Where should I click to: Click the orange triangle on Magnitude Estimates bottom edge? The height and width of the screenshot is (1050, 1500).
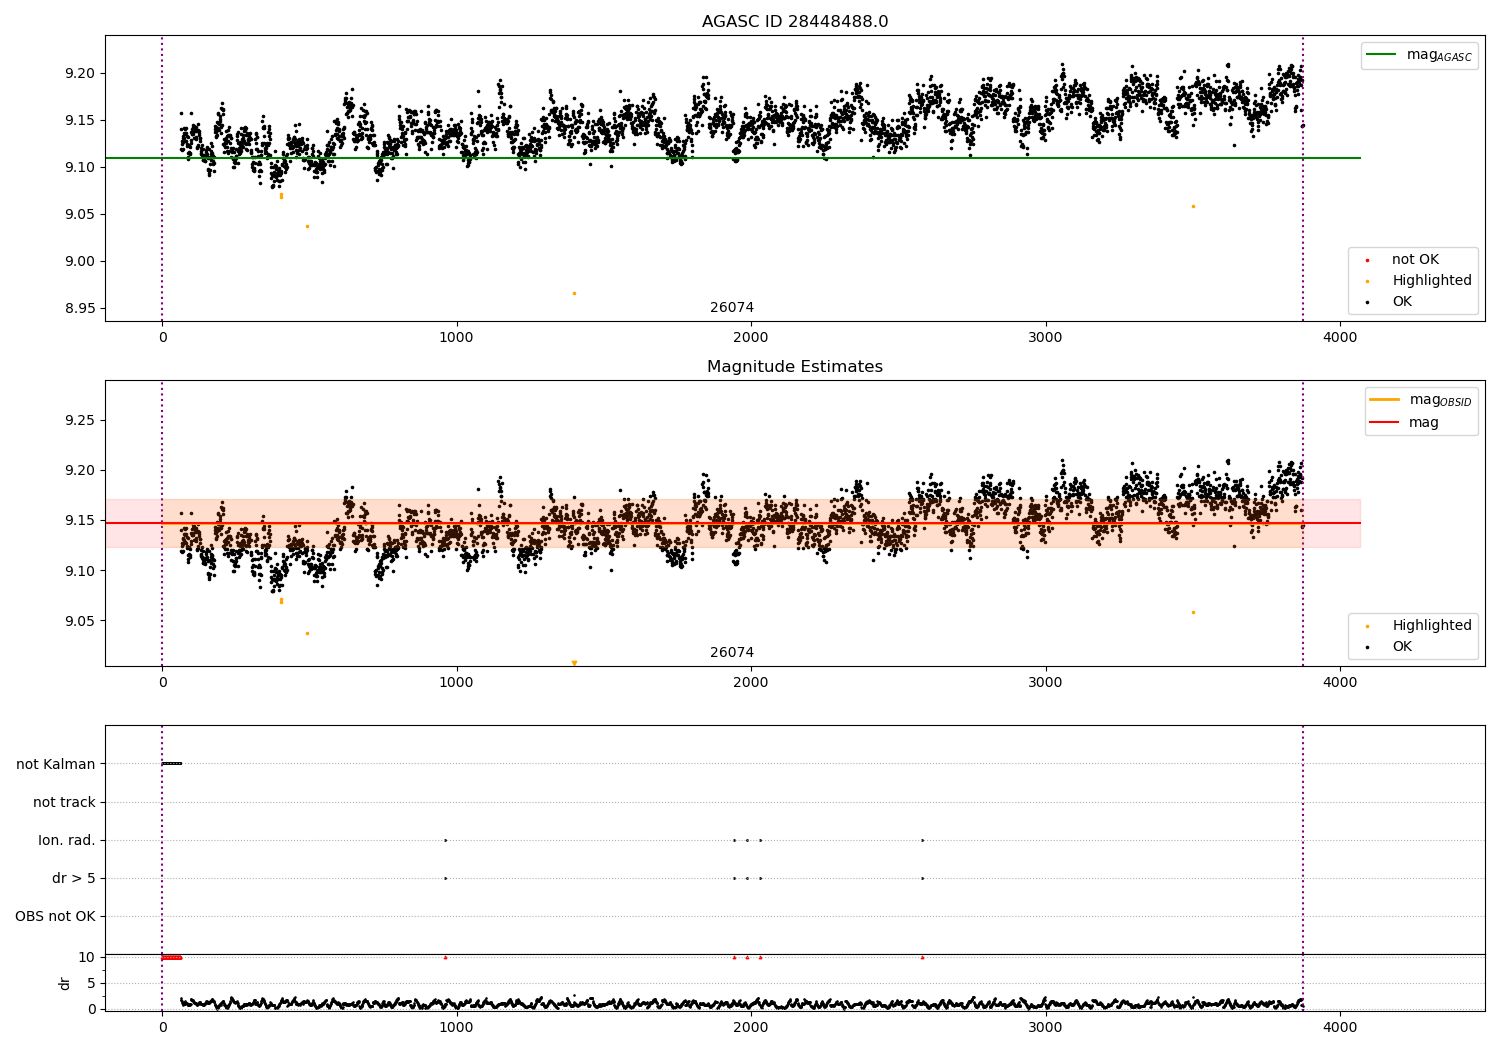coord(574,663)
